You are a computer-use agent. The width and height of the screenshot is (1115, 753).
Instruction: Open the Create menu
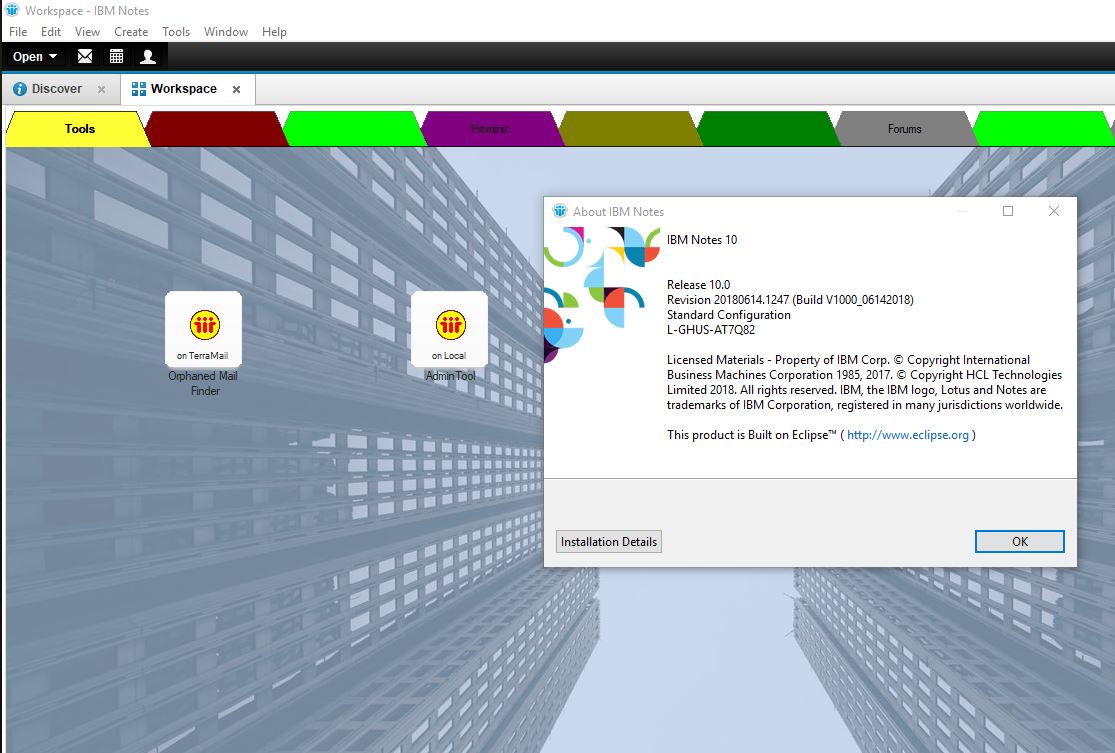click(x=131, y=32)
